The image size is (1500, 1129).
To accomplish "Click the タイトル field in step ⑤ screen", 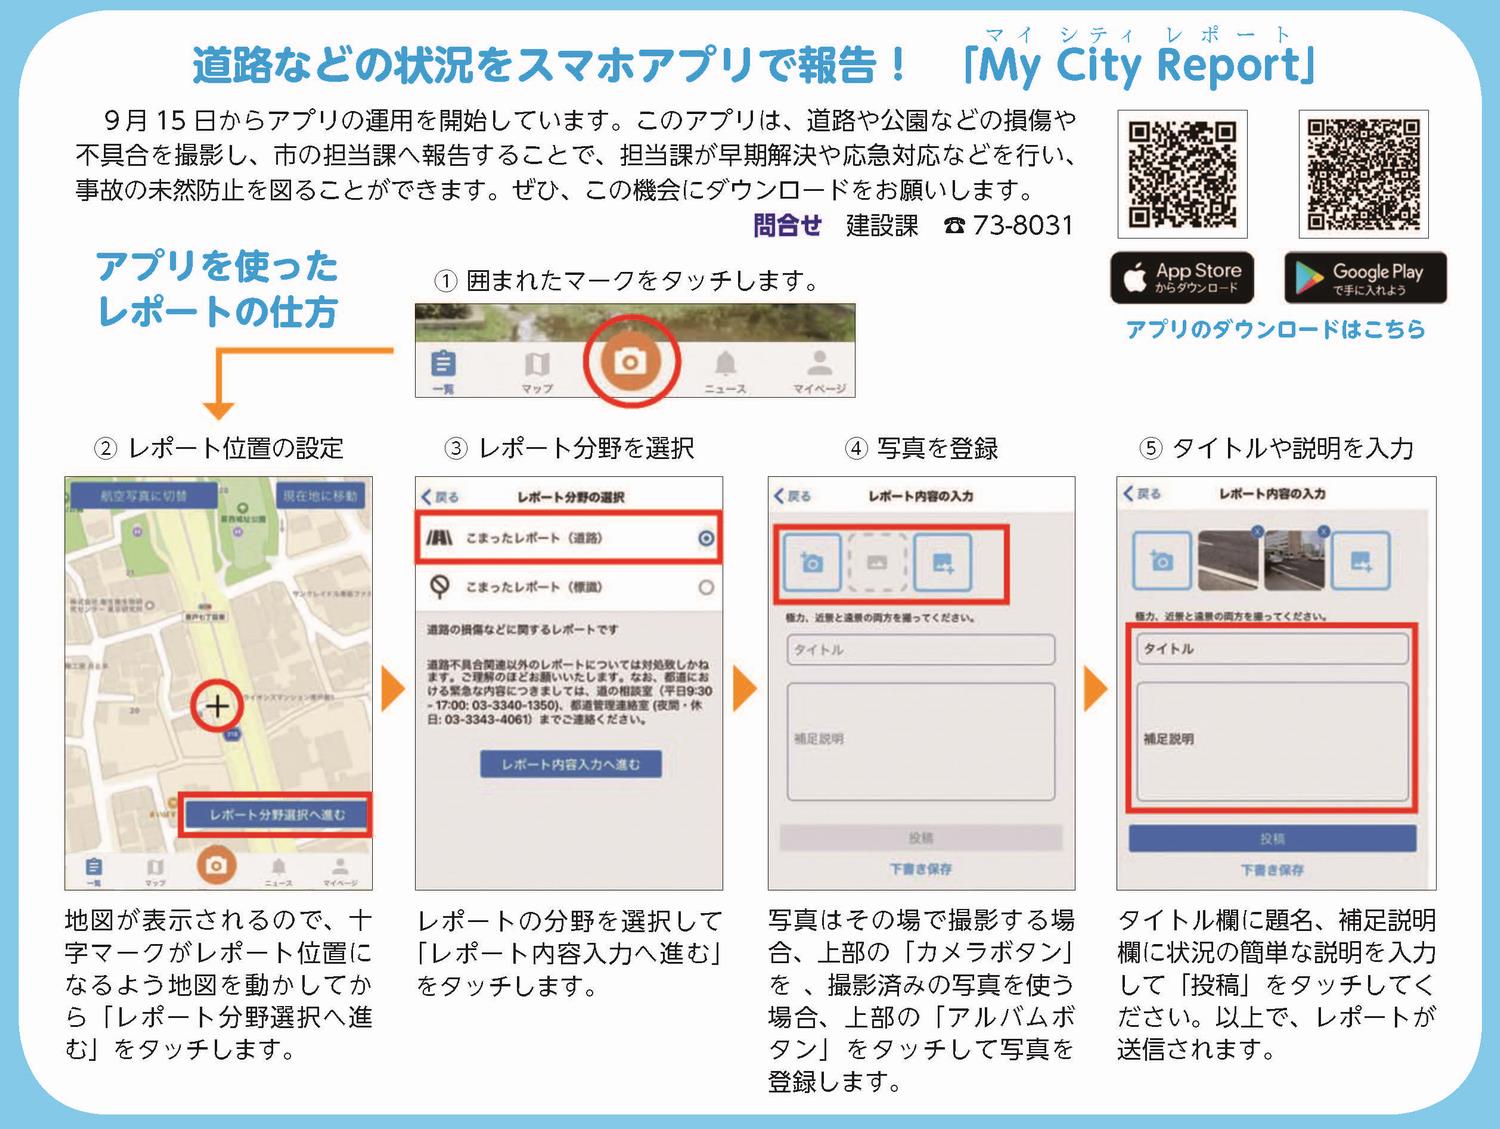I will (x=1272, y=649).
